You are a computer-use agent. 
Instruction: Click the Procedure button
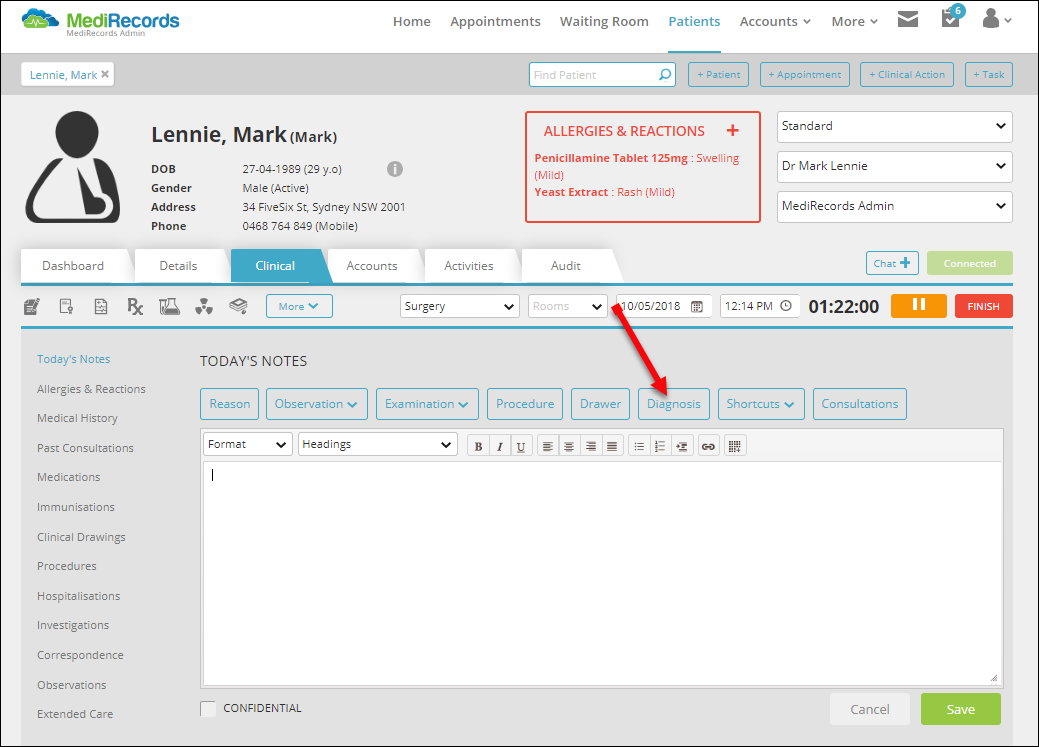click(525, 404)
